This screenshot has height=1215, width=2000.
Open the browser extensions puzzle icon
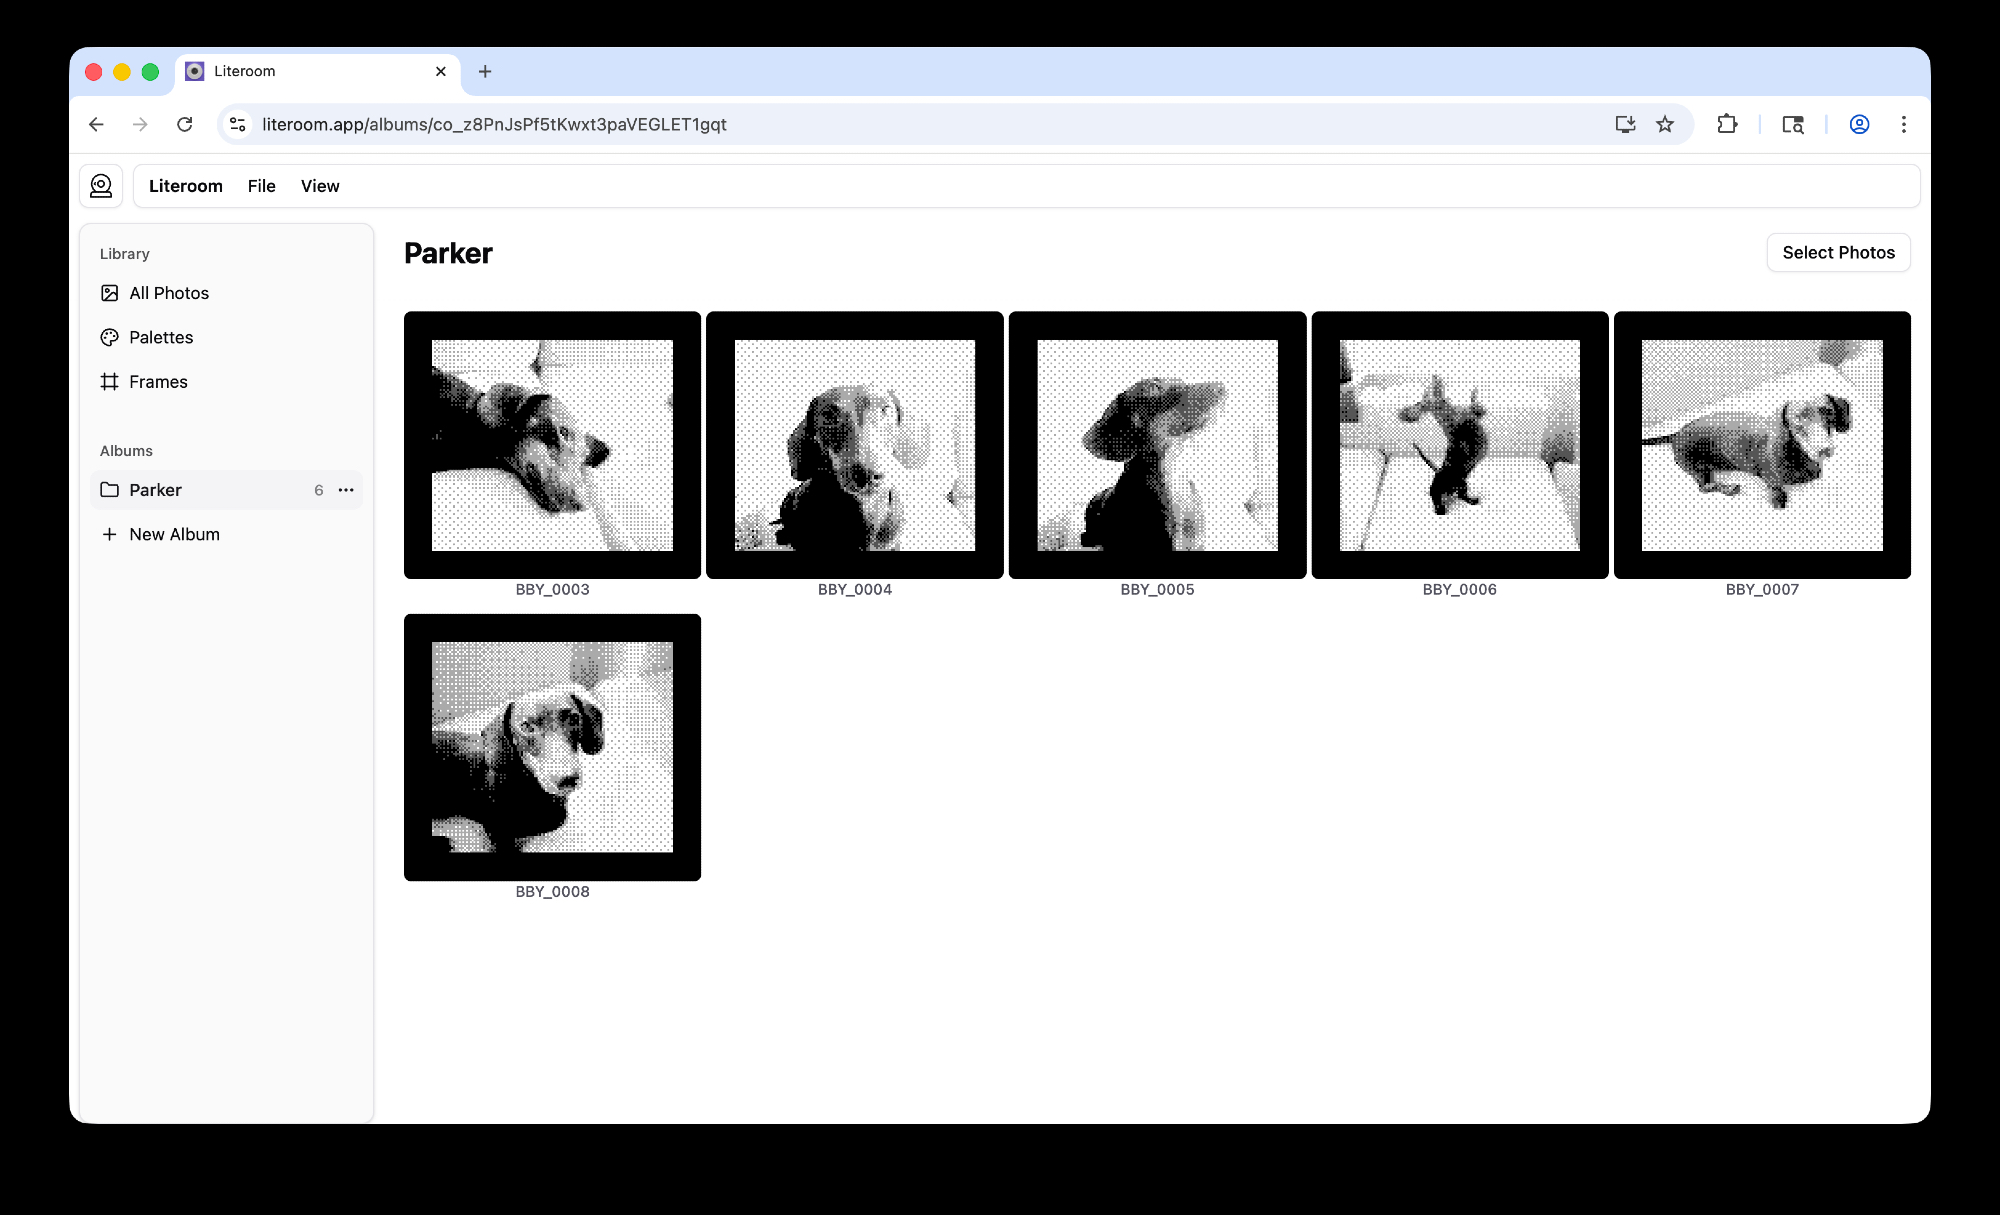(1727, 124)
